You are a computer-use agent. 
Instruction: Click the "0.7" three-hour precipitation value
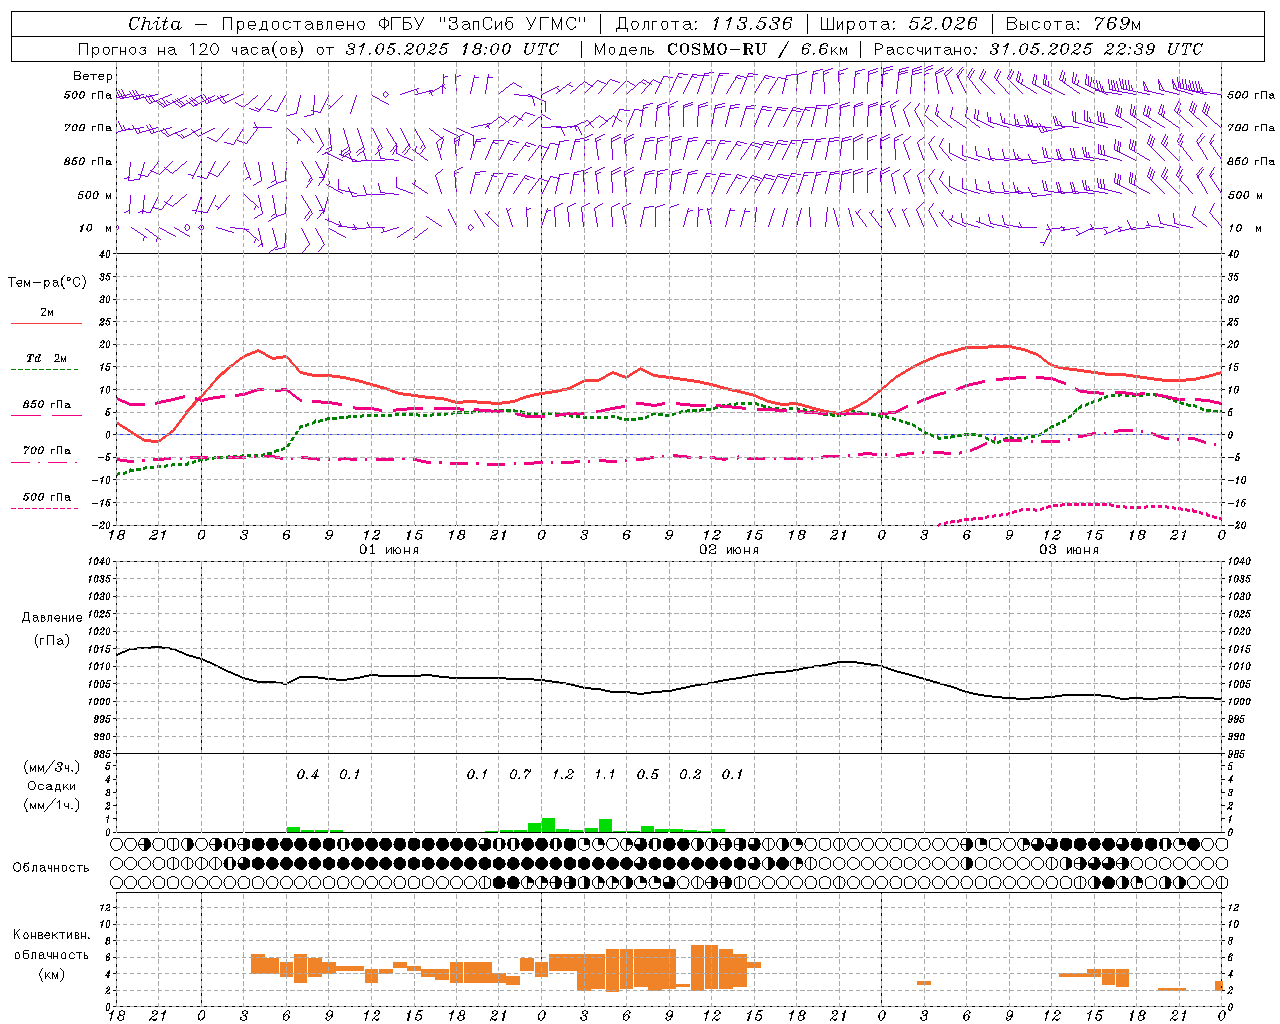520,774
